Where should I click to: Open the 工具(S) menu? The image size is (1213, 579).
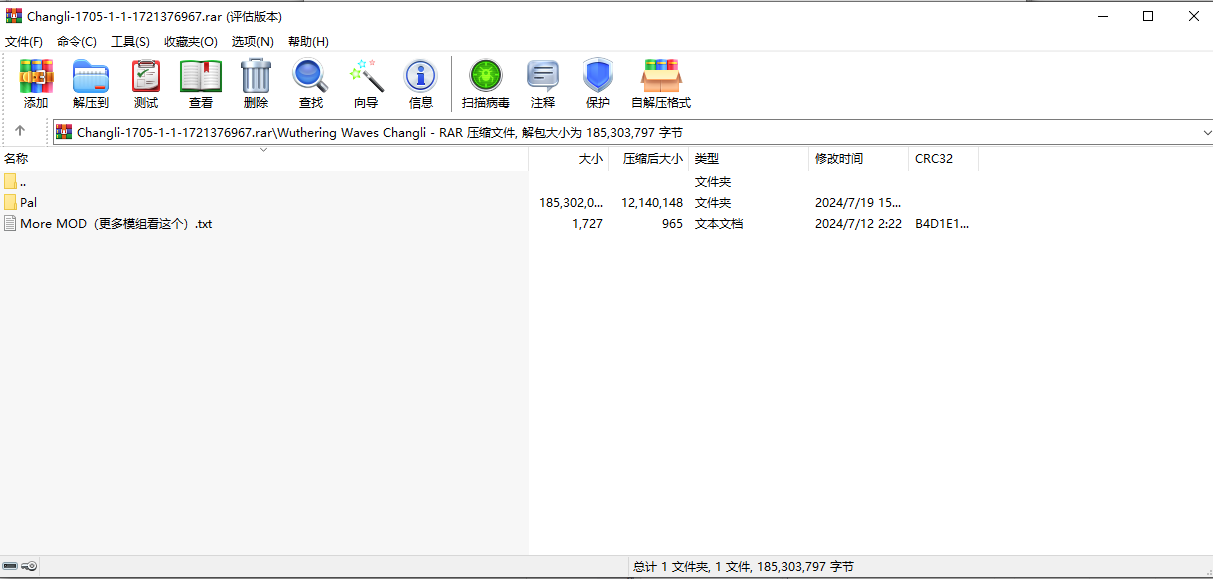coord(130,41)
